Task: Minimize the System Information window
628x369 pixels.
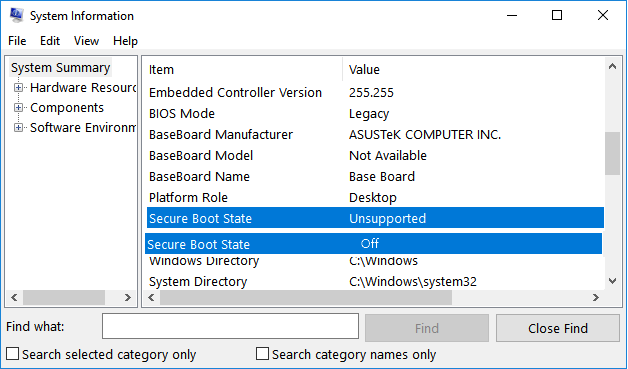Action: [512, 16]
